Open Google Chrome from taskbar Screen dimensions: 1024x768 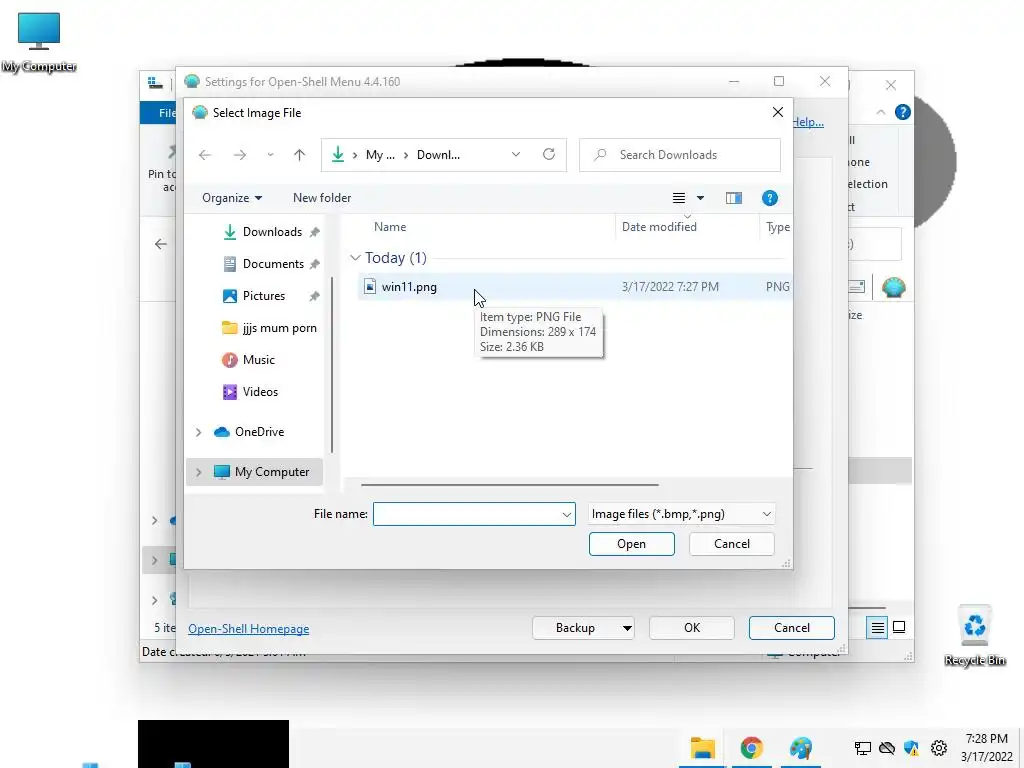click(752, 748)
